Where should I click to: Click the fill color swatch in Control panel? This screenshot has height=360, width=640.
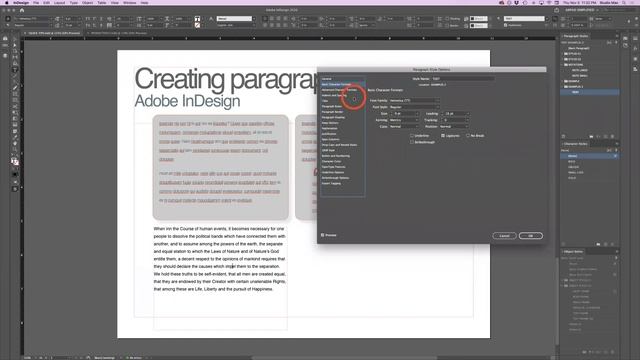point(198,19)
